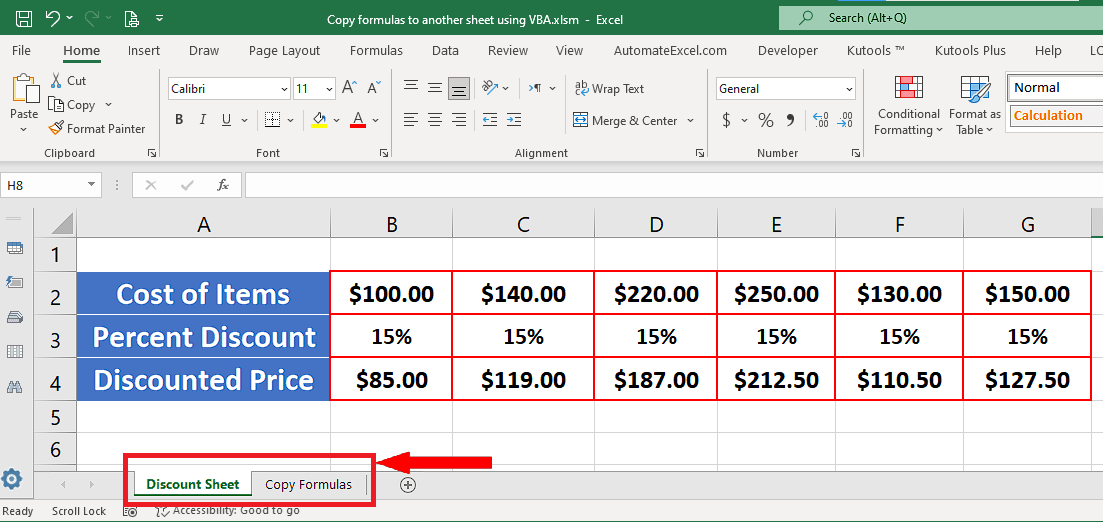1103x522 pixels.
Task: Toggle bottom align button
Action: point(459,89)
